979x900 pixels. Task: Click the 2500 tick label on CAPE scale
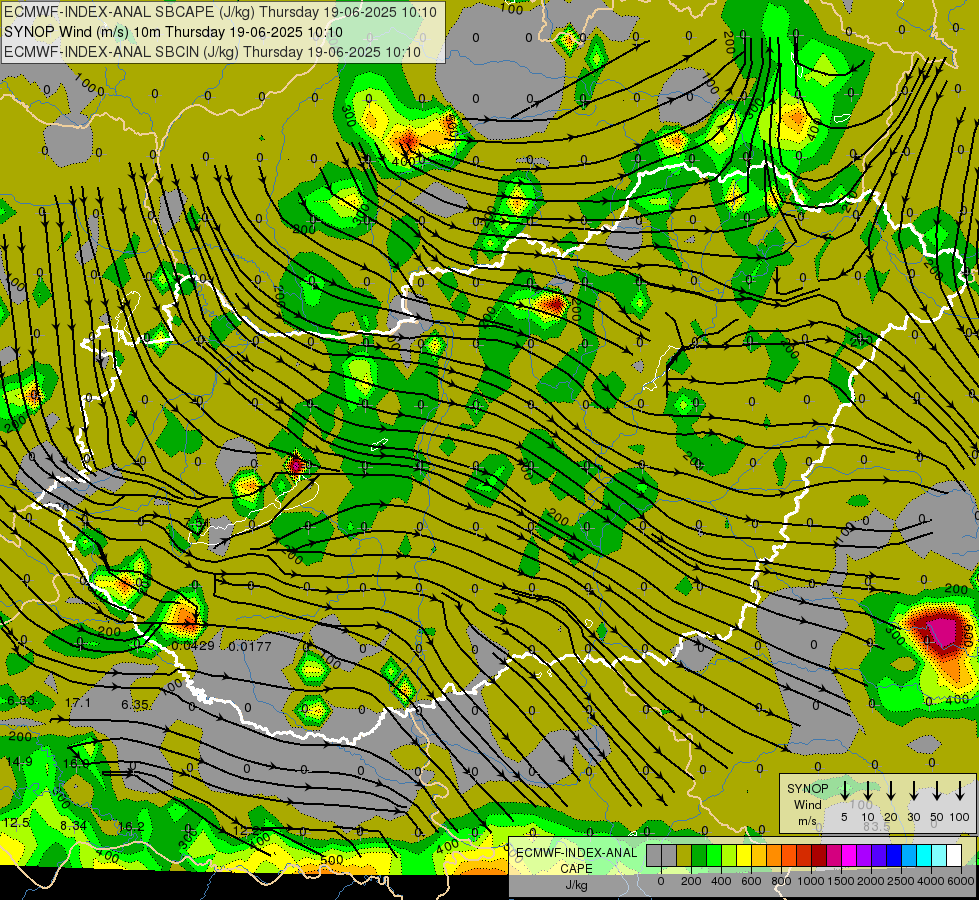pyautogui.click(x=901, y=881)
